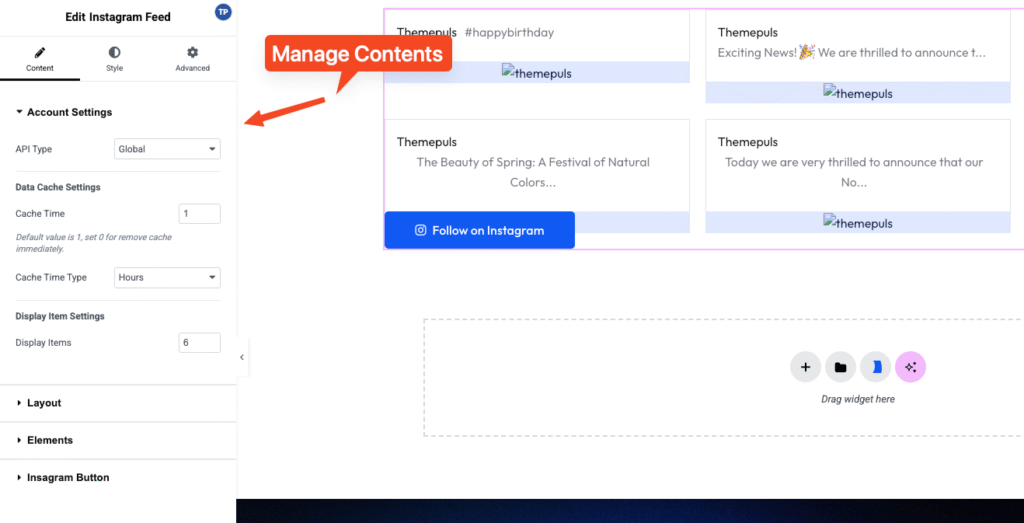Switch to the Advanced tab label
Screen dimensions: 1024x523
tap(192, 68)
